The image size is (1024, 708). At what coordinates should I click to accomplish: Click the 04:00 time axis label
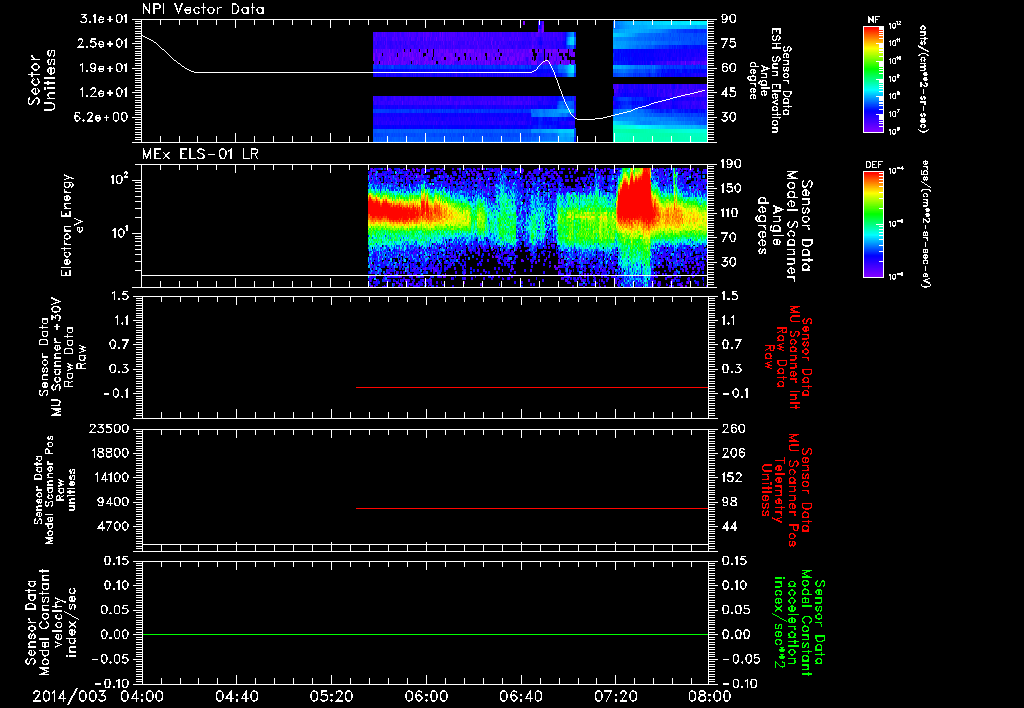tap(142, 696)
